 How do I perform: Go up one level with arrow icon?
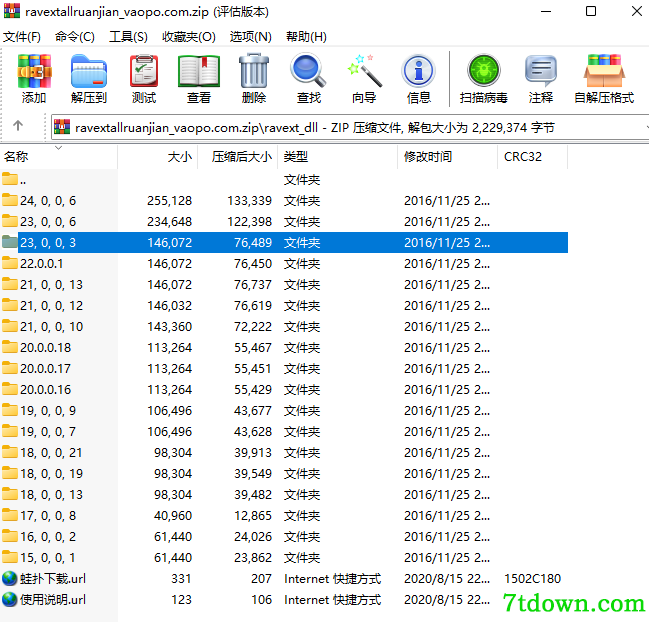tap(18, 125)
